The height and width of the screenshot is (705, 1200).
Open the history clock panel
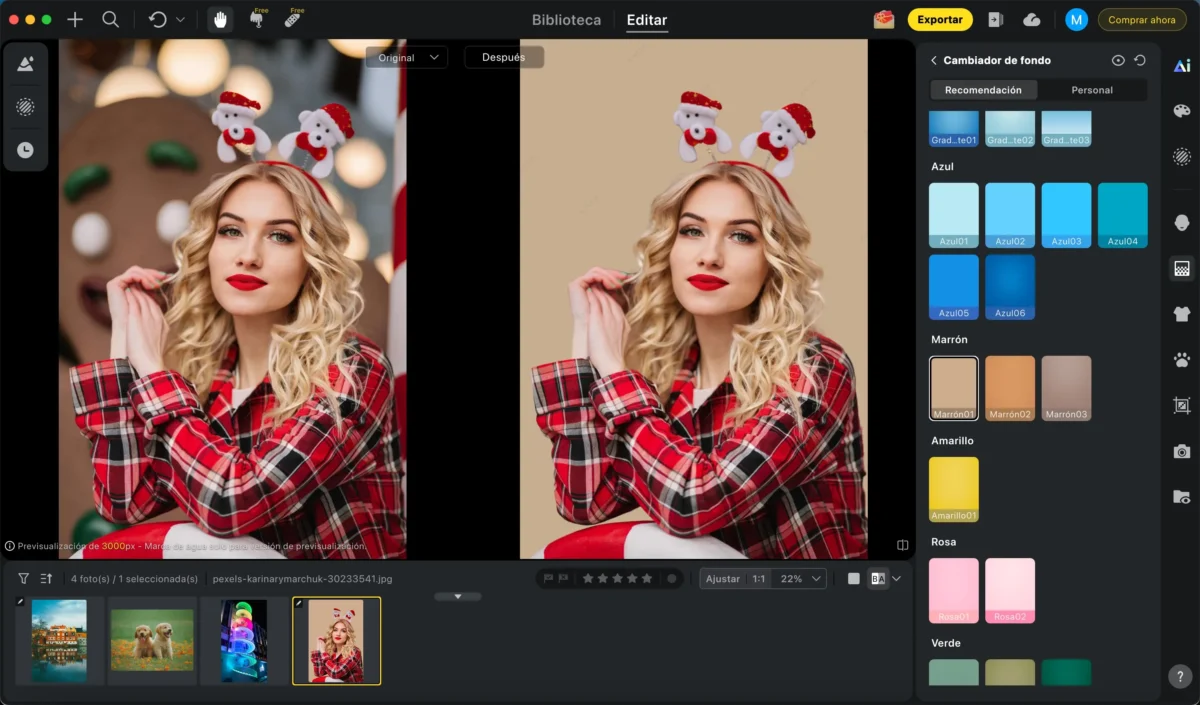pyautogui.click(x=26, y=150)
